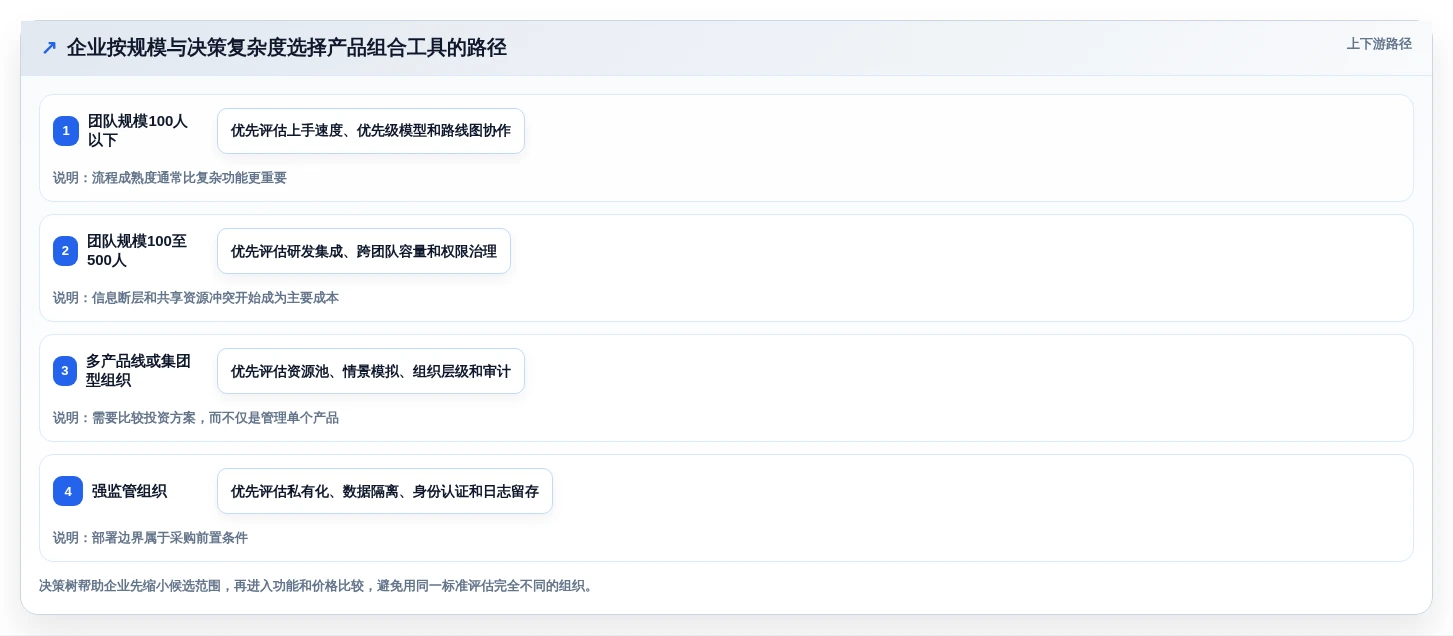Click the step 3 number badge

[x=65, y=371]
